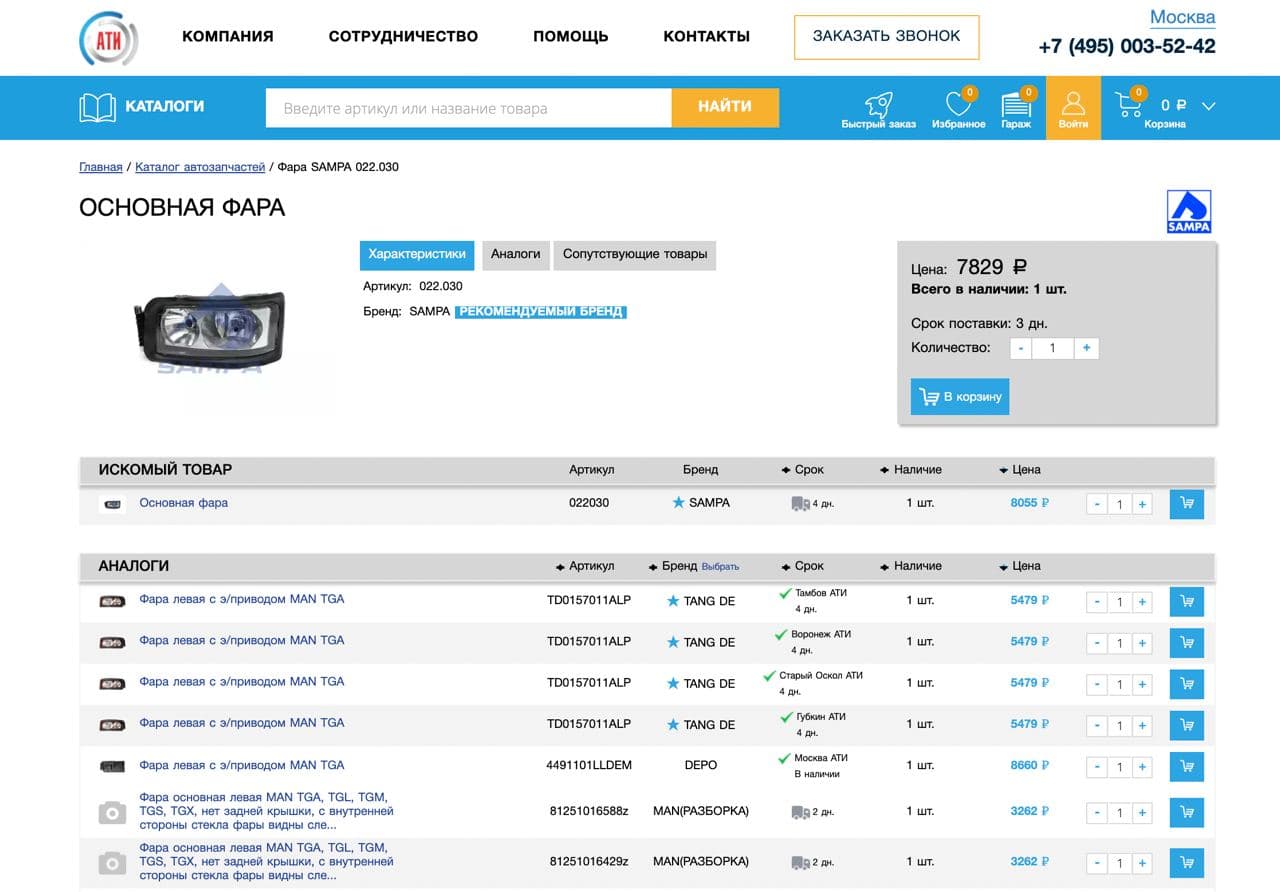Open the Корзина cart icon
The image size is (1280, 892).
pos(1129,103)
